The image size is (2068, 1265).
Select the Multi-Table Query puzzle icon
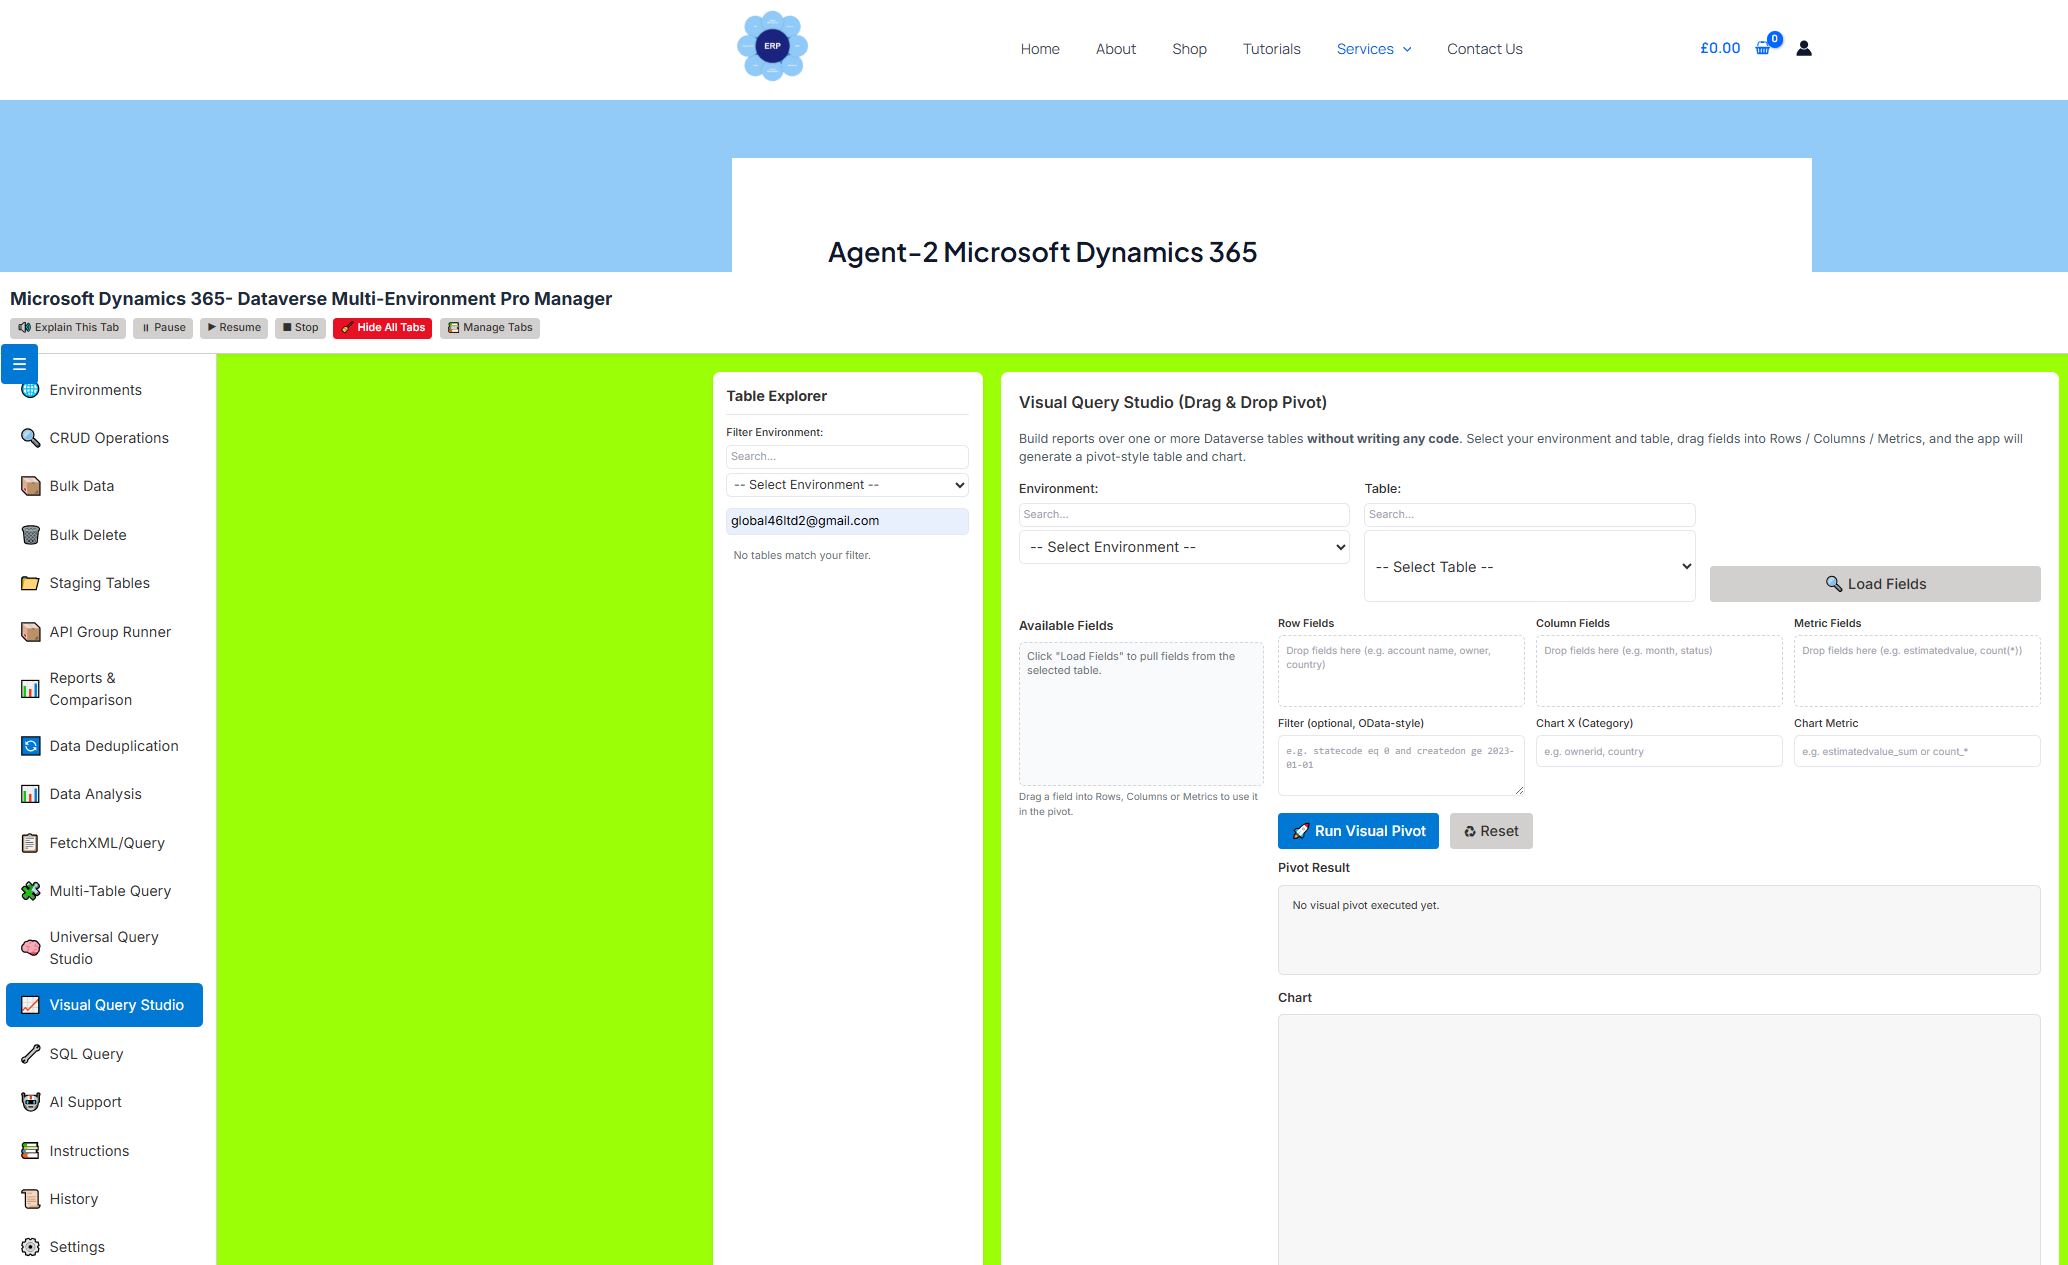point(29,890)
